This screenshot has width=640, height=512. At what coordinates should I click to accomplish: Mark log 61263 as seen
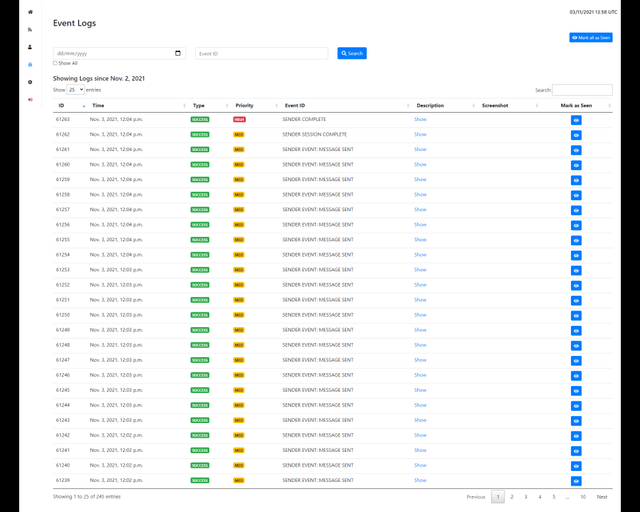point(576,120)
